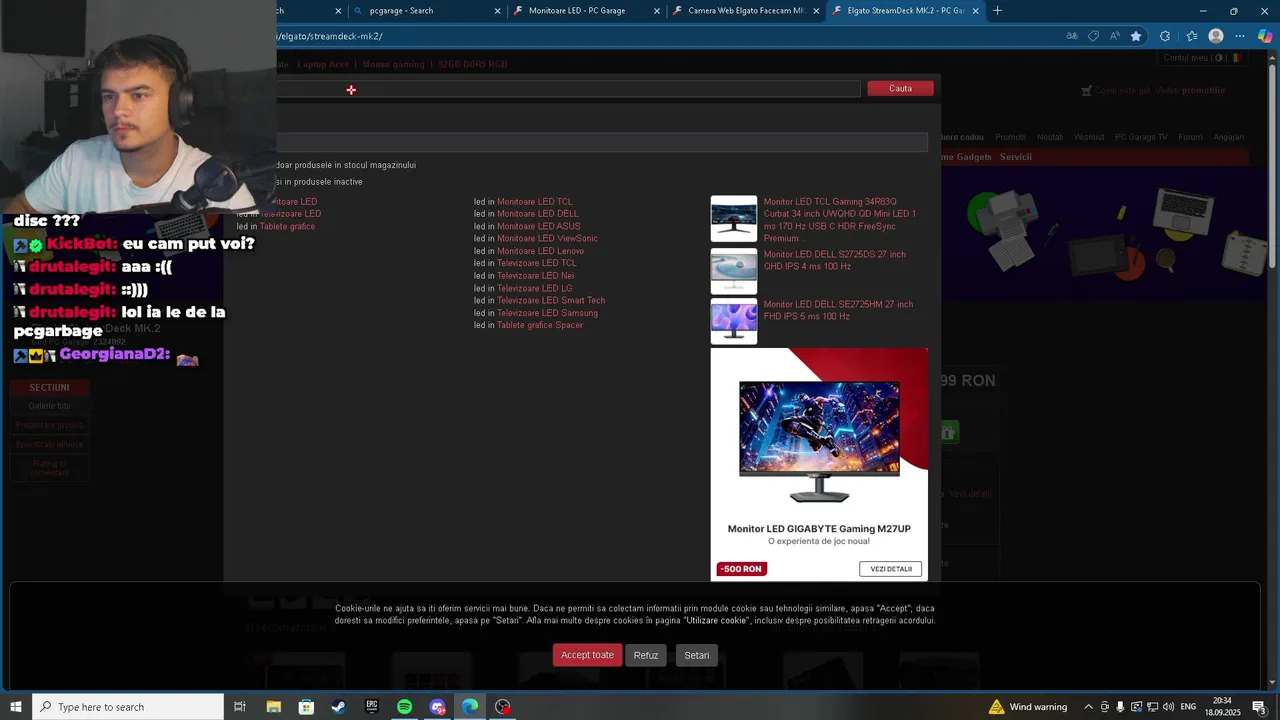Open the Monitoare LED ASUS suggestion
Image resolution: width=1280 pixels, height=720 pixels.
click(539, 226)
